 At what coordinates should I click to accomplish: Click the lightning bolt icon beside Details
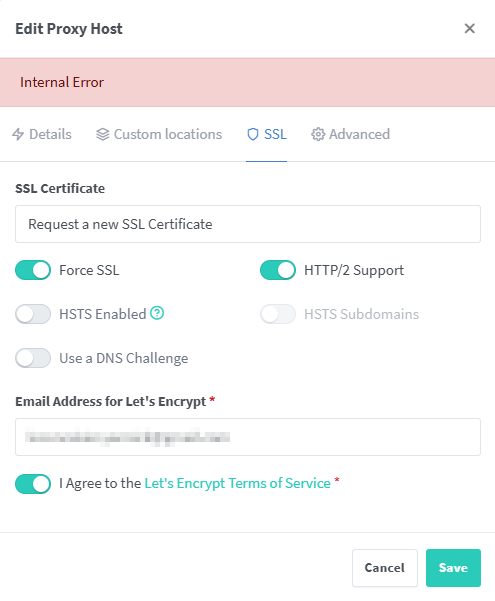(18, 134)
